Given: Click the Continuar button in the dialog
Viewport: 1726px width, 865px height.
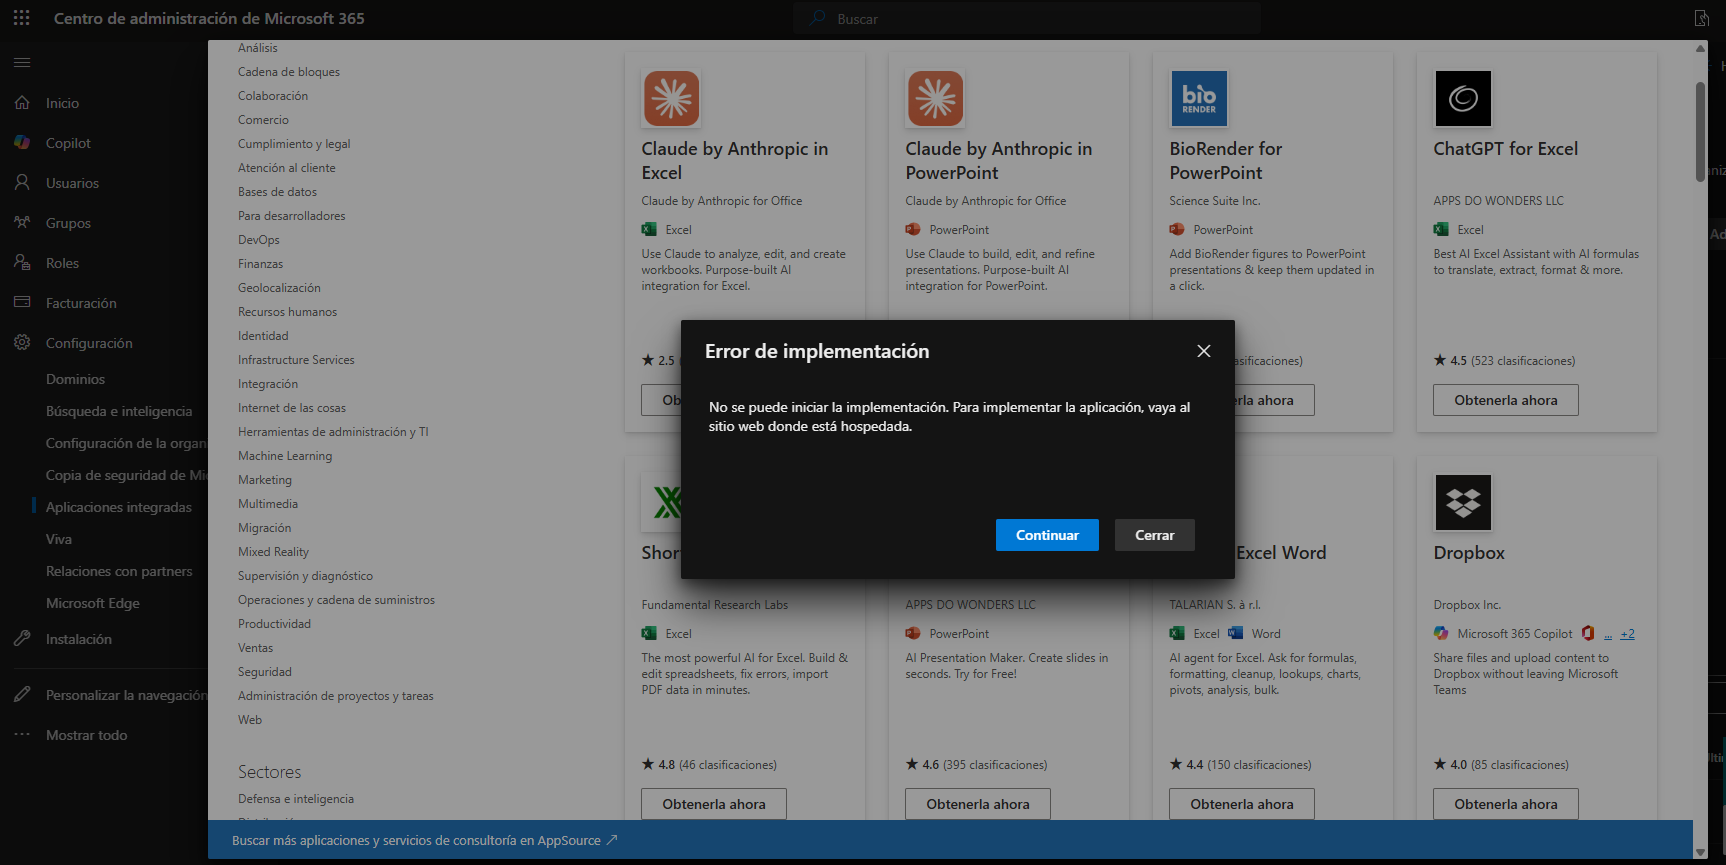Looking at the screenshot, I should [x=1047, y=535].
